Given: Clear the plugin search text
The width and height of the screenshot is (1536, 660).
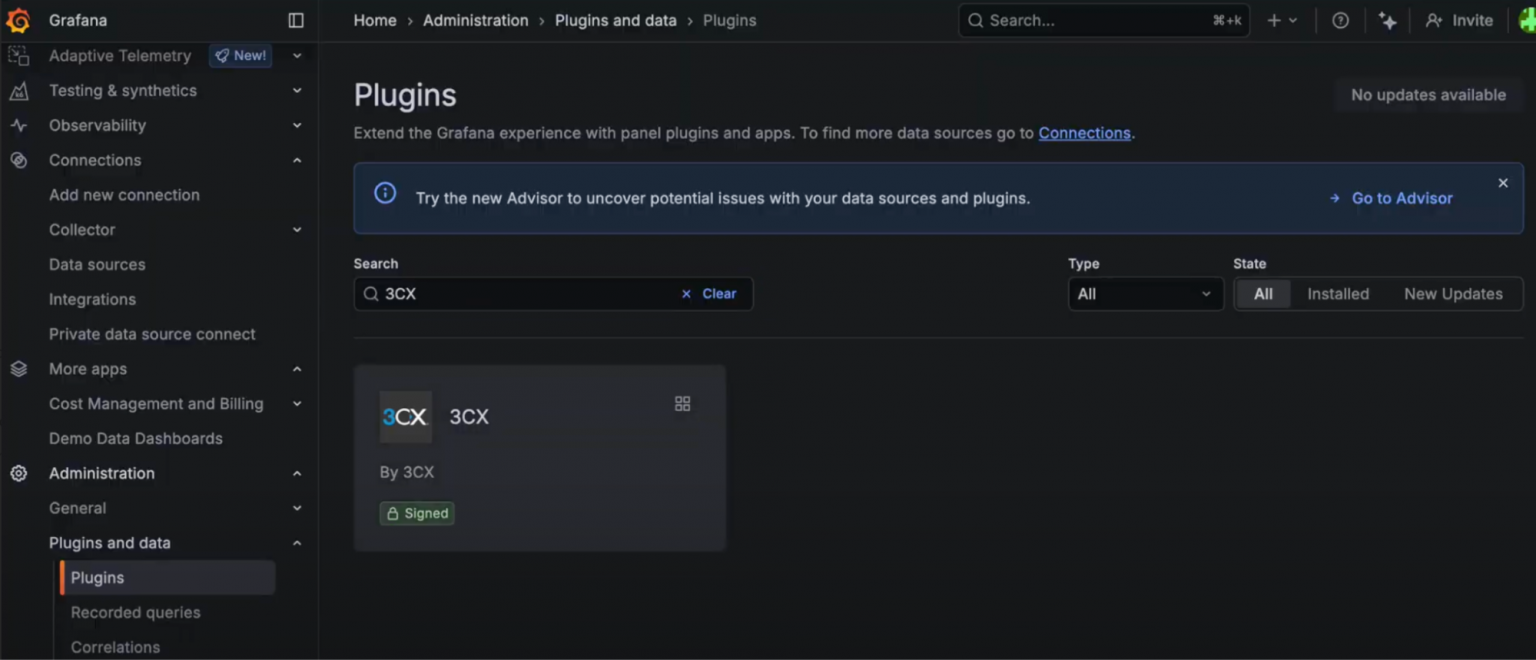Looking at the screenshot, I should [x=709, y=294].
